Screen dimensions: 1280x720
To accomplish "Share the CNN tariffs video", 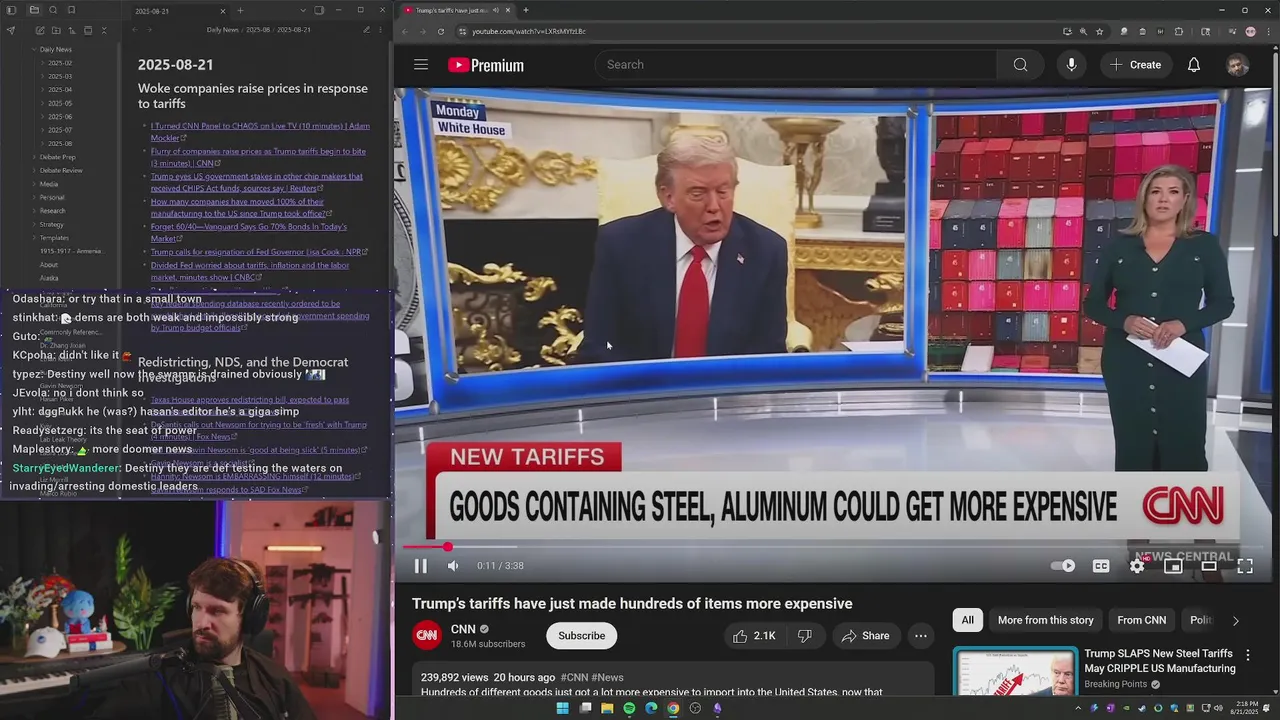I will [x=865, y=636].
